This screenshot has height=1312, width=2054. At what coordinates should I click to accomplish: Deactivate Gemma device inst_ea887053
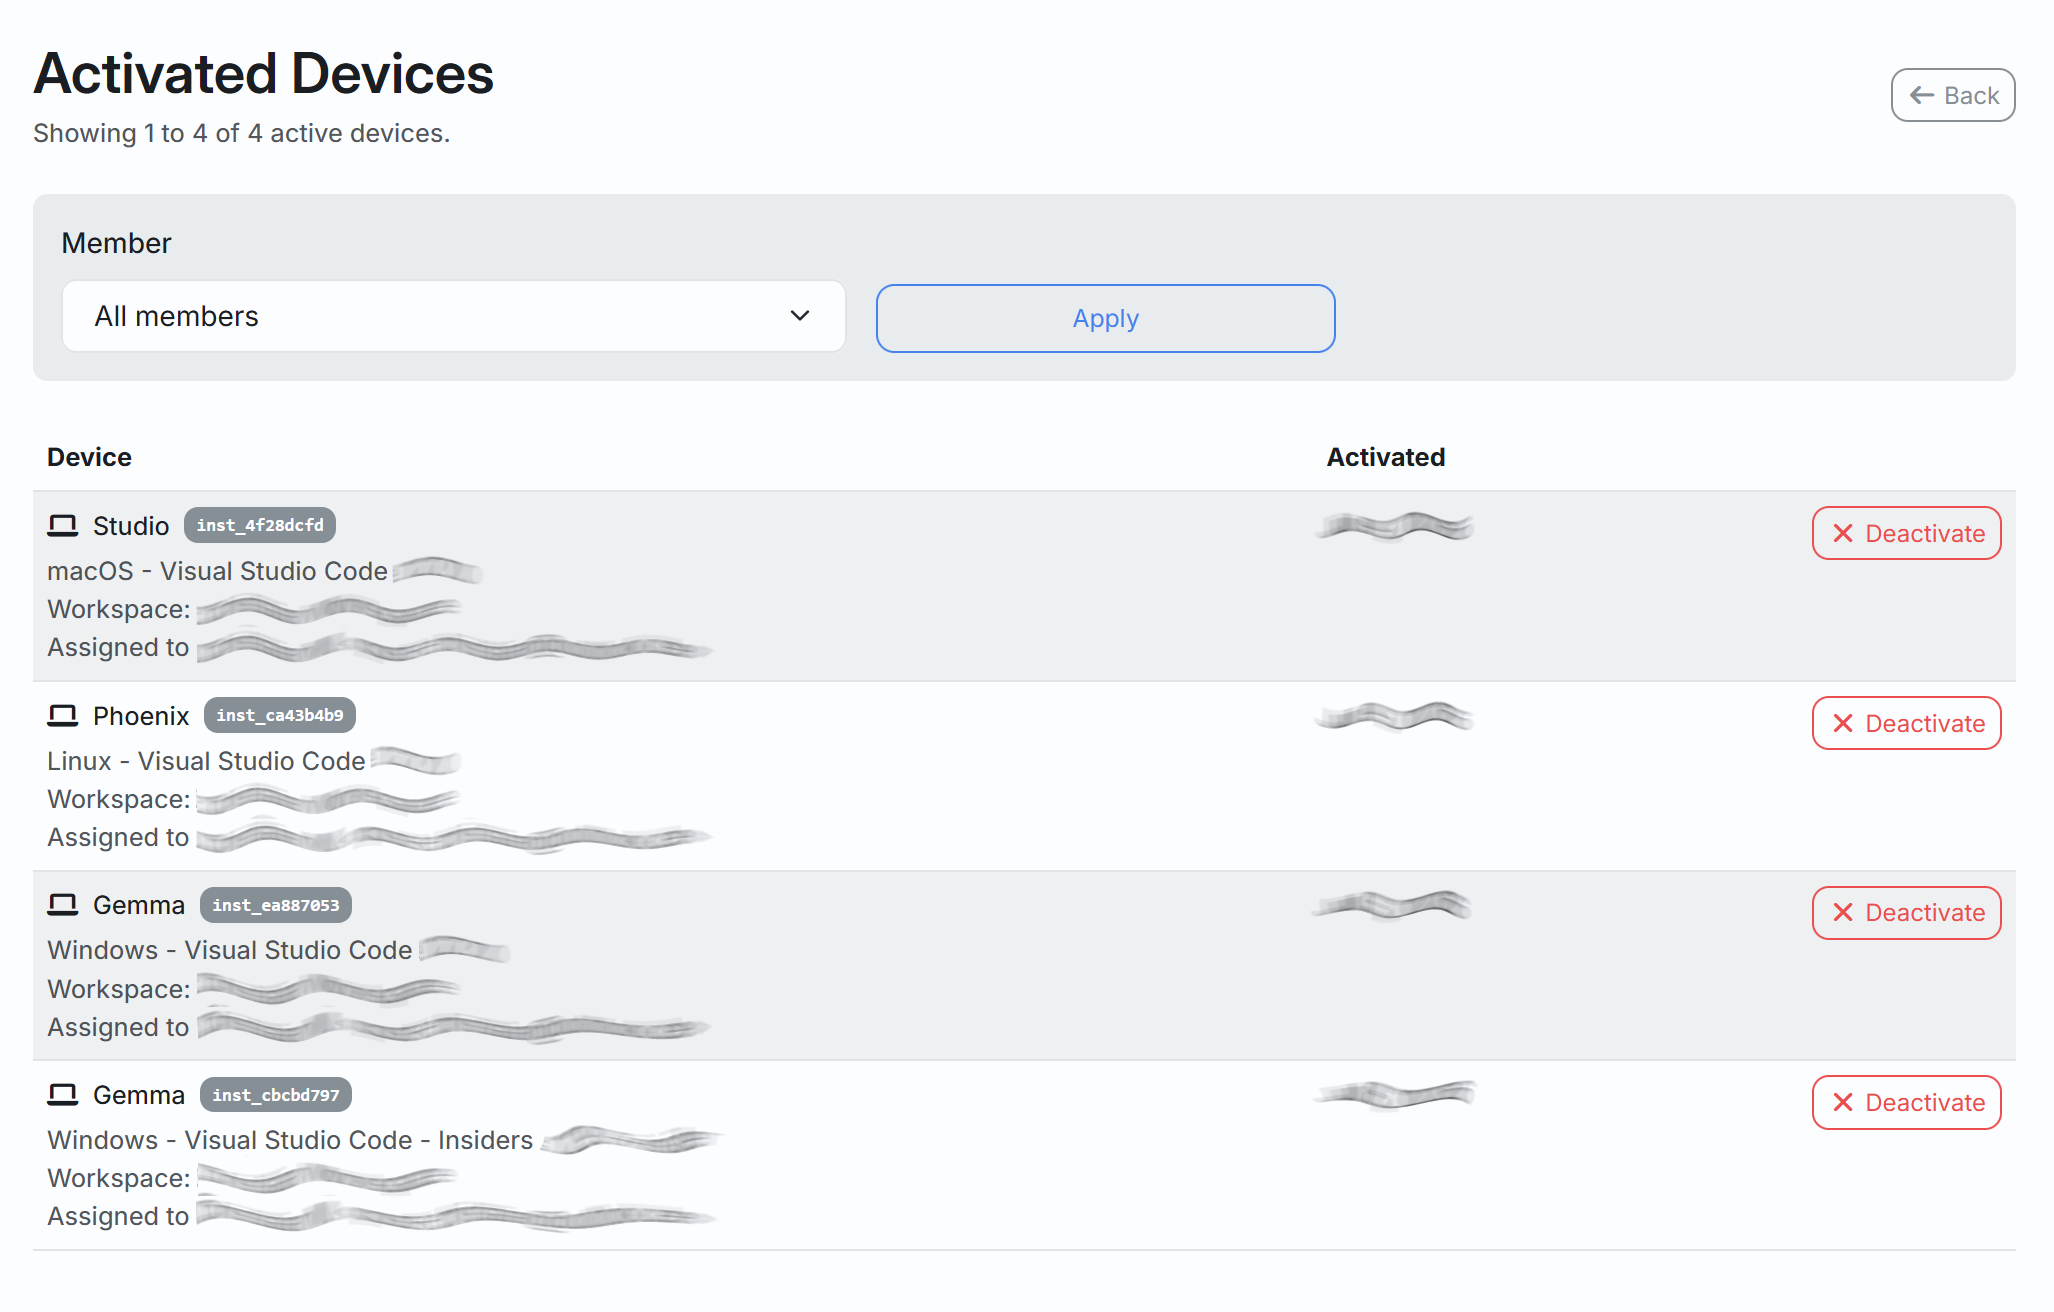[1906, 912]
